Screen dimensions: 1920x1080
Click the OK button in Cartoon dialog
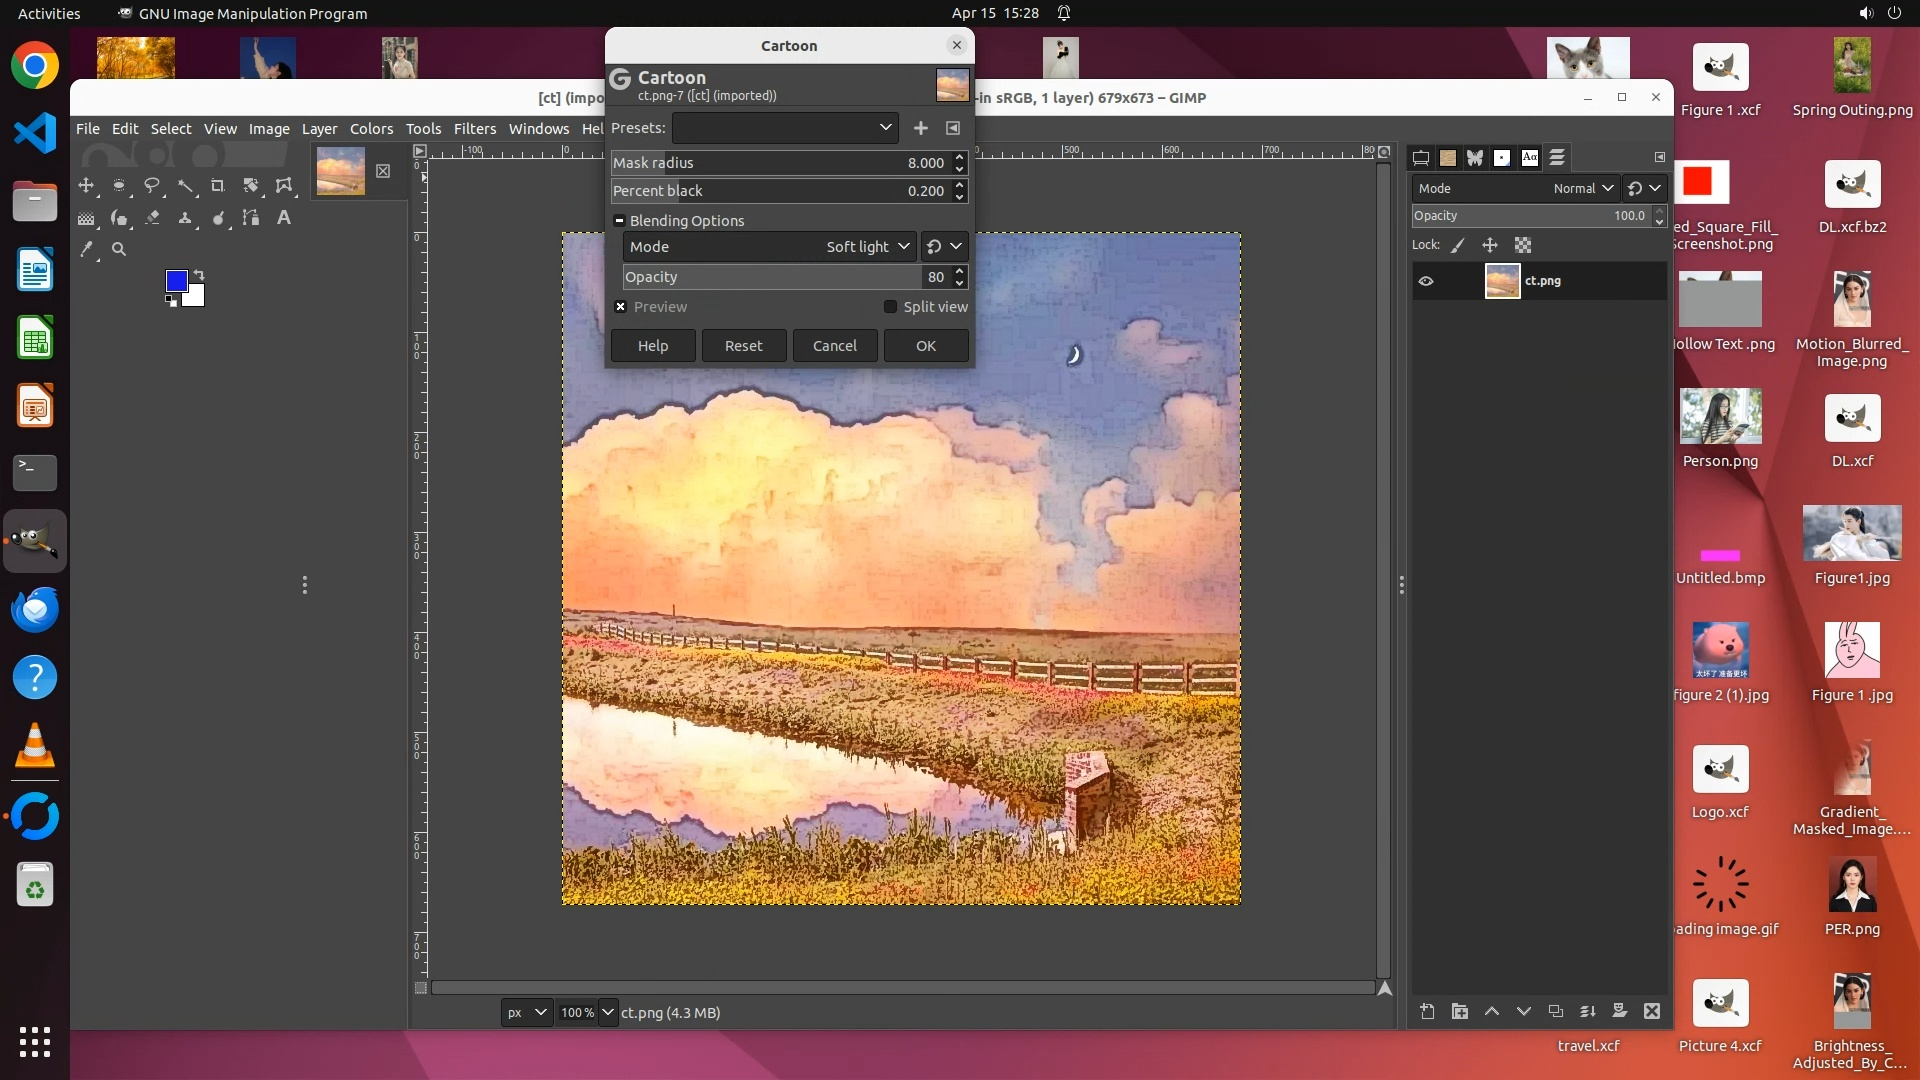[925, 346]
